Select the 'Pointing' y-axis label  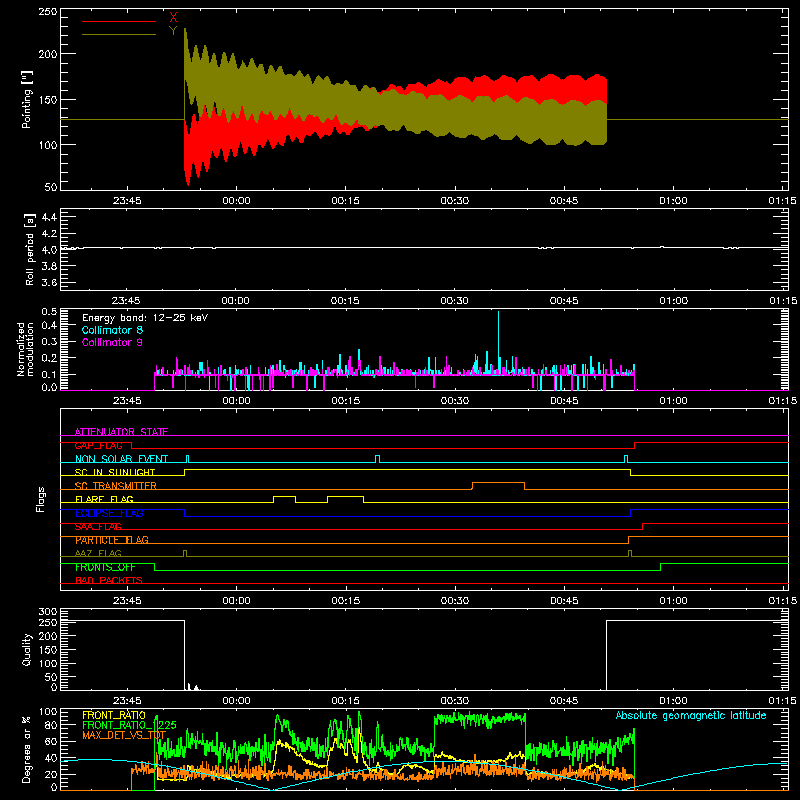27,99
